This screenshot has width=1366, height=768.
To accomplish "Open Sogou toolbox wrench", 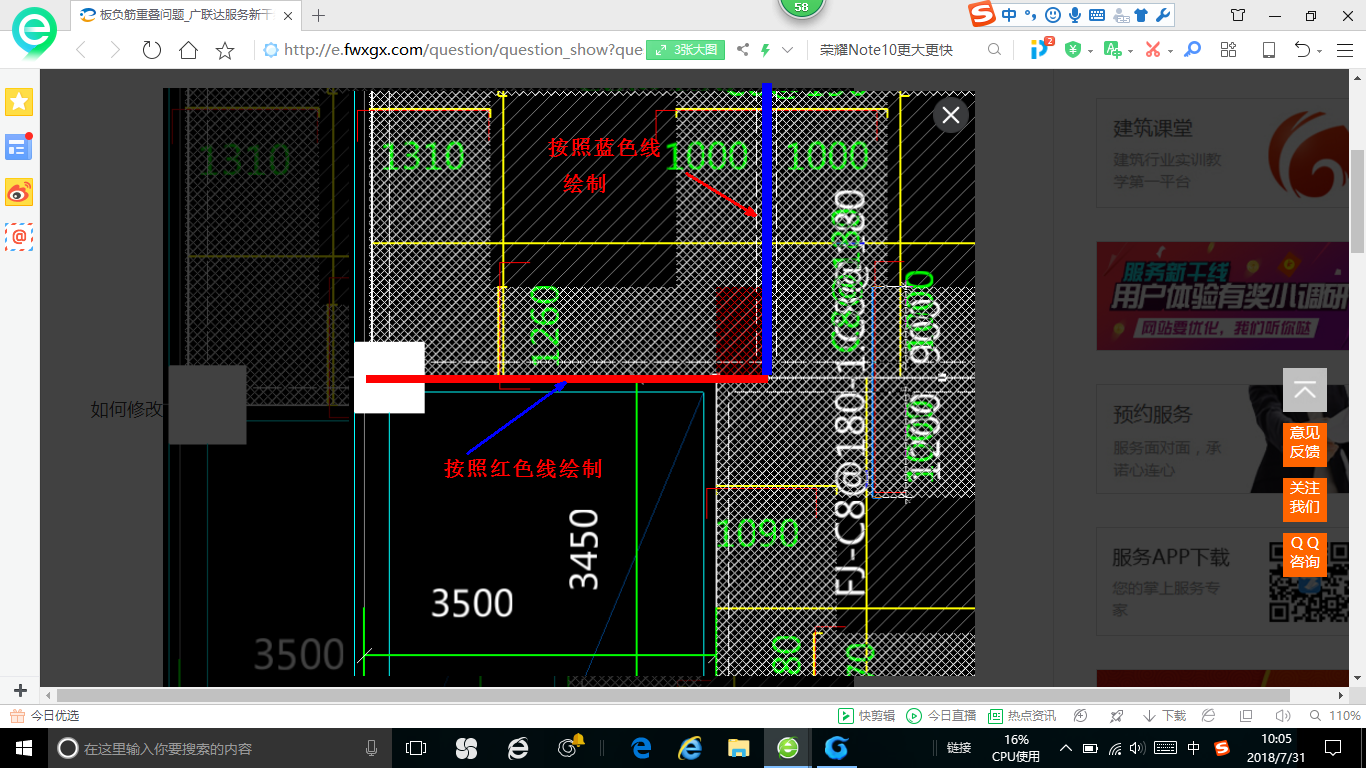I will (1162, 15).
